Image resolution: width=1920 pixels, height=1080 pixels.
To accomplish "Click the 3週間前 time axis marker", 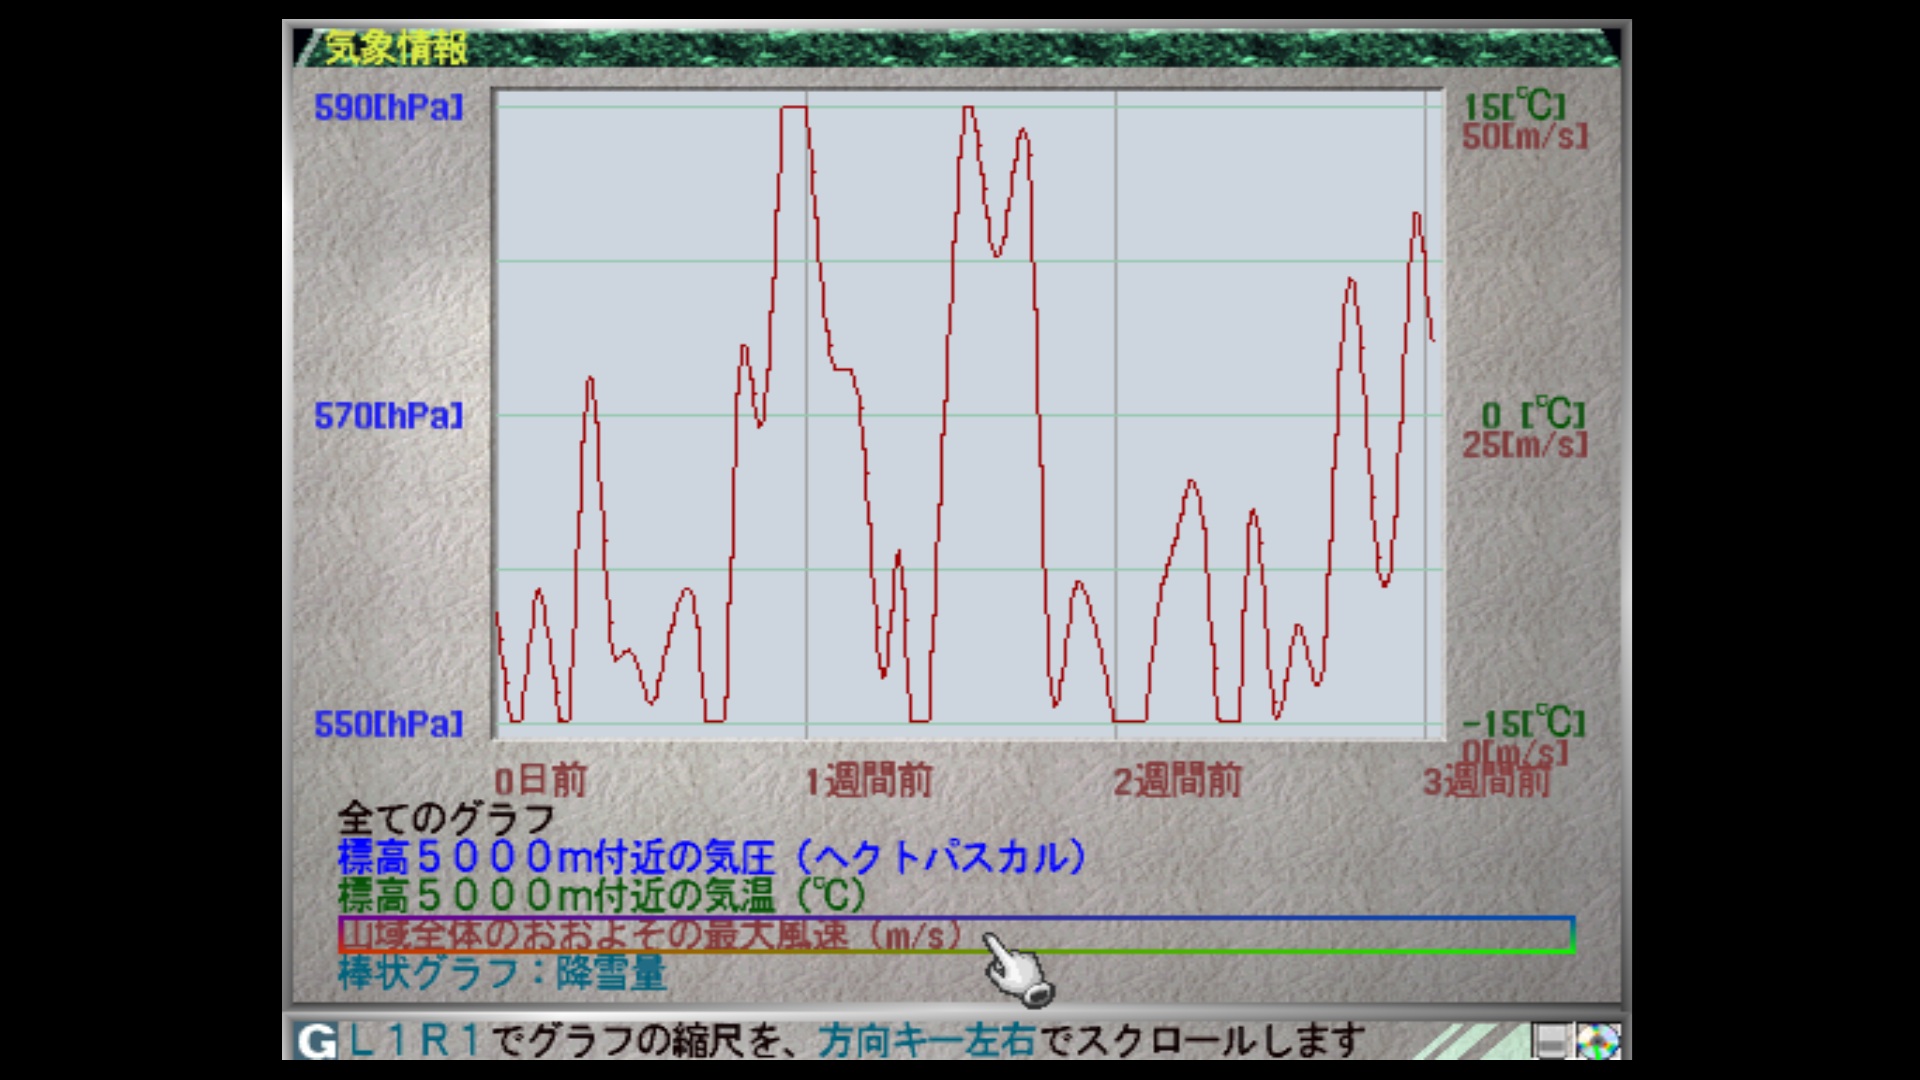I will (x=1487, y=781).
